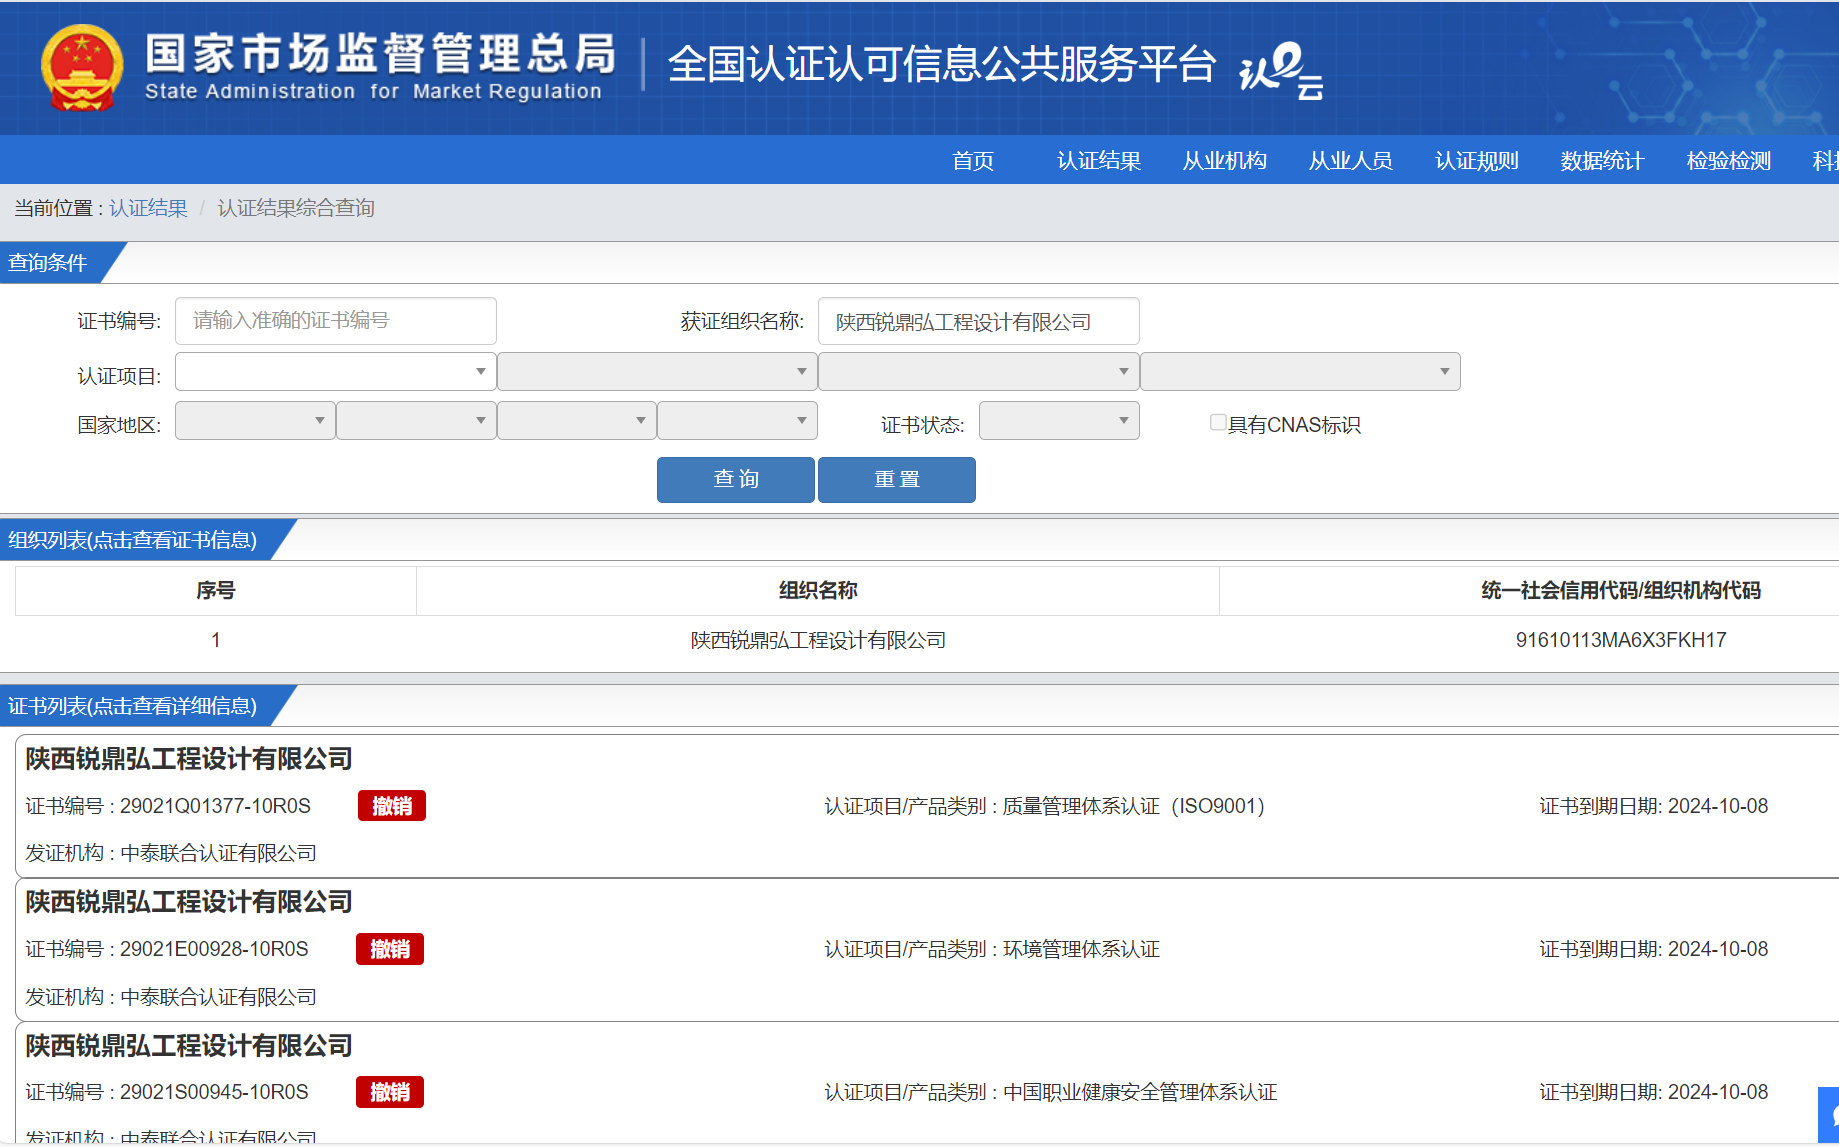
Task: Open the 从业人员 navigation menu
Action: click(1351, 161)
